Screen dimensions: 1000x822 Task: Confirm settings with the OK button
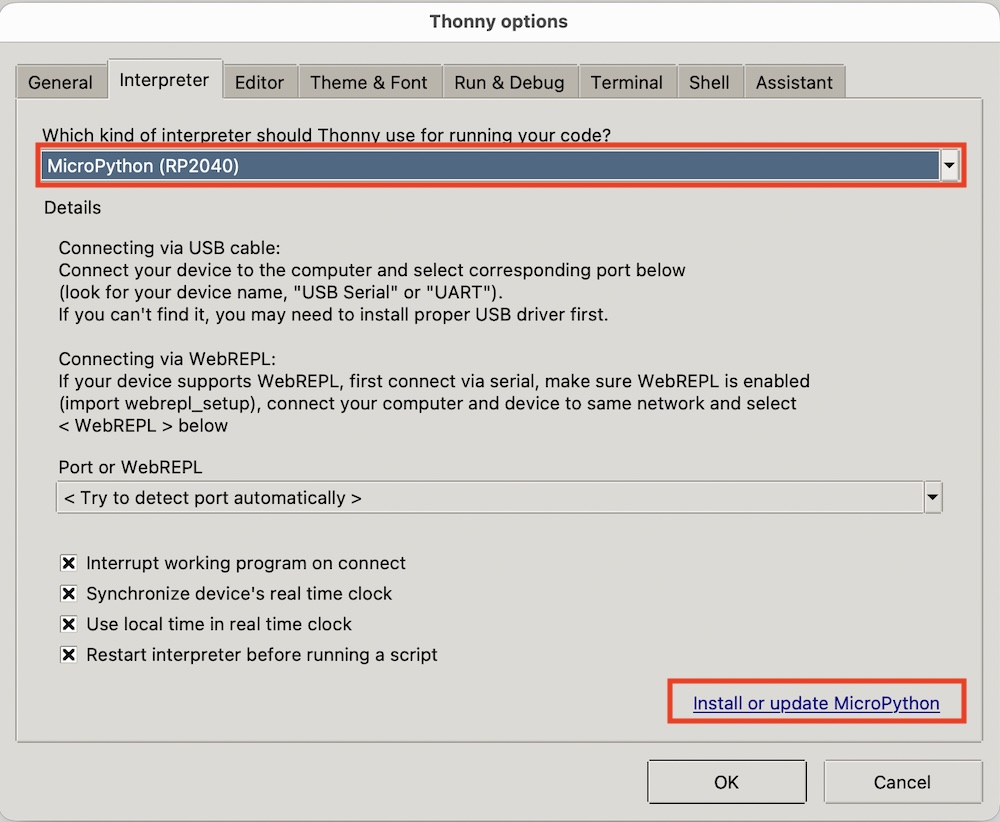(726, 782)
